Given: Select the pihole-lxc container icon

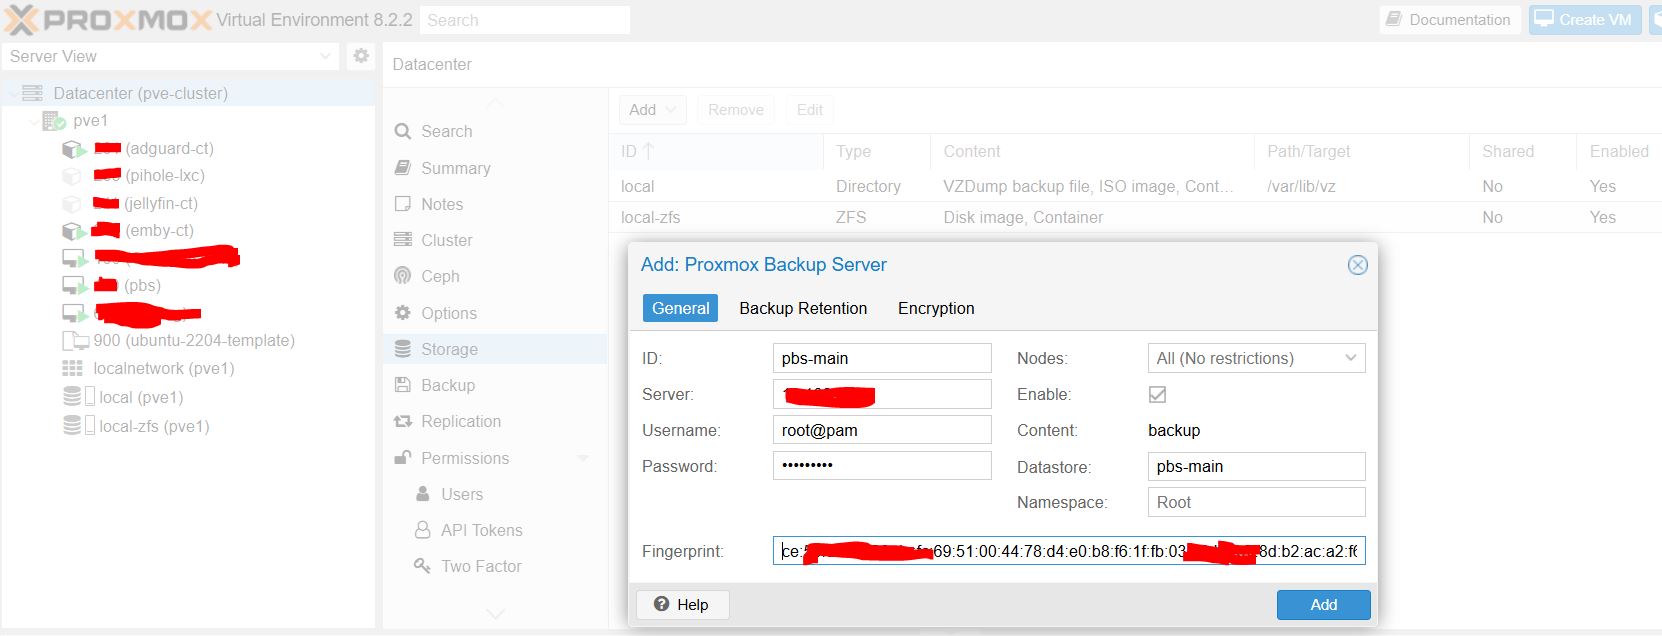Looking at the screenshot, I should pos(72,176).
